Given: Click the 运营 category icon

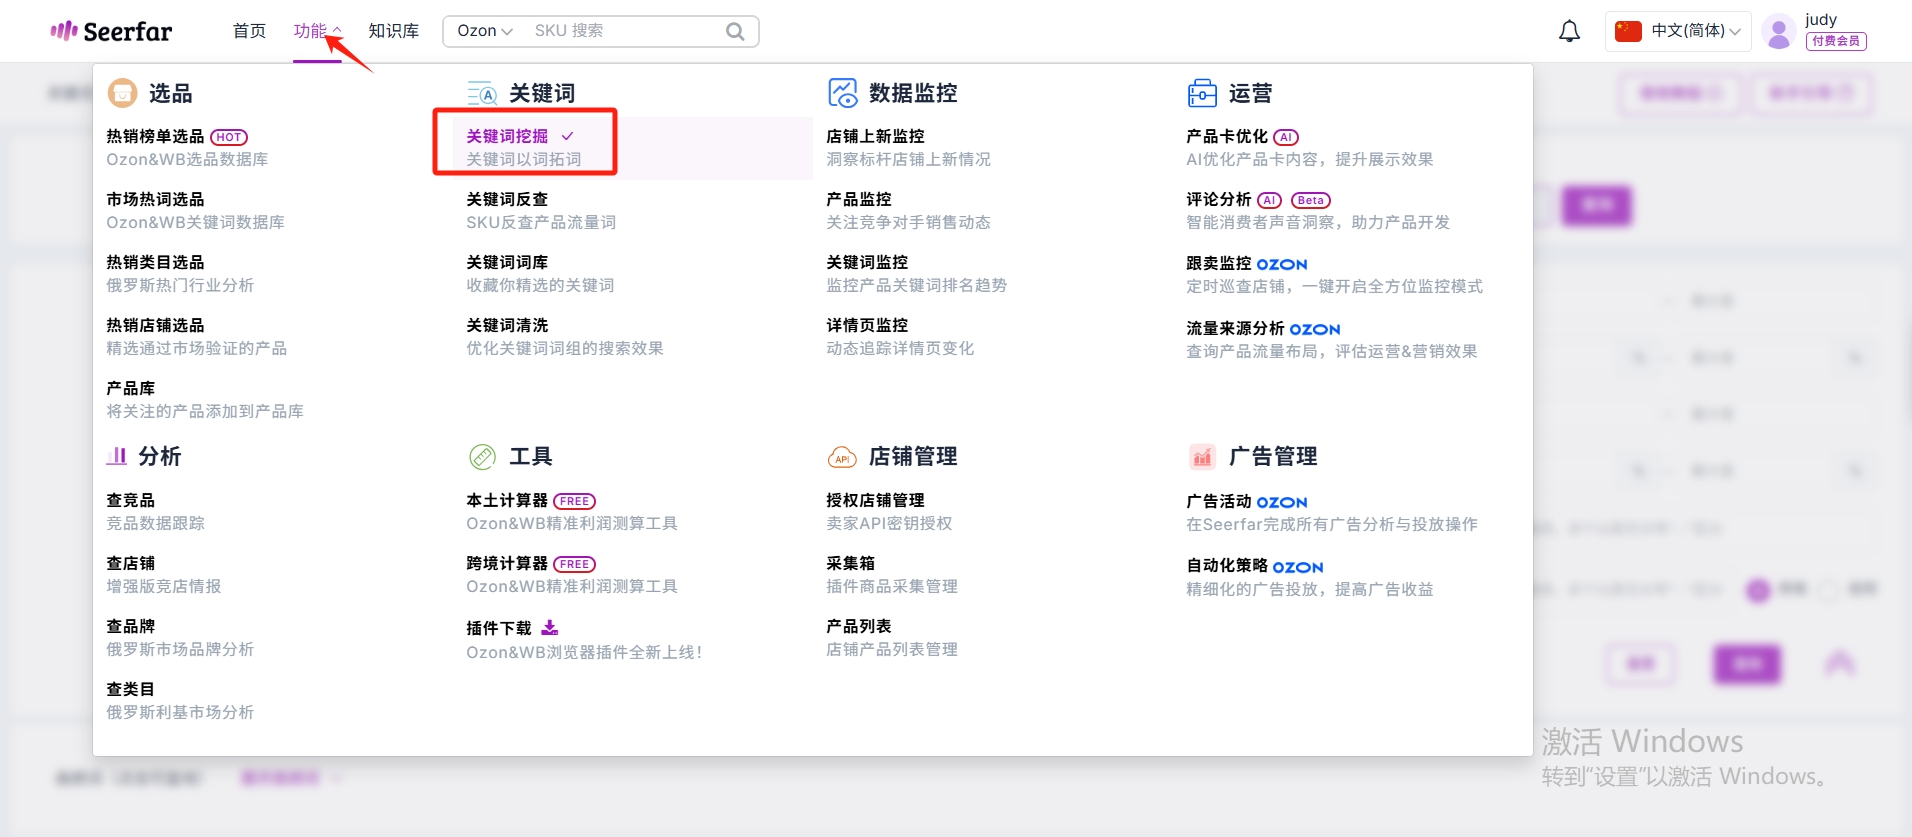Looking at the screenshot, I should pyautogui.click(x=1202, y=93).
